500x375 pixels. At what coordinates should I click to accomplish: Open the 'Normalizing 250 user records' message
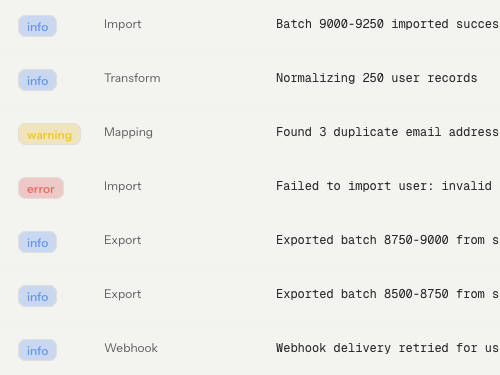pyautogui.click(x=377, y=78)
